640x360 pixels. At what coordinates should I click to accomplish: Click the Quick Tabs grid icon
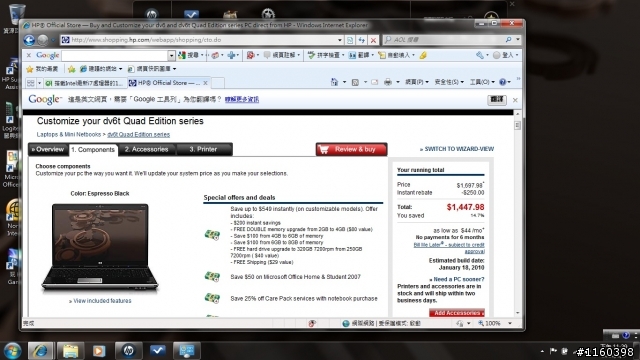(31, 83)
